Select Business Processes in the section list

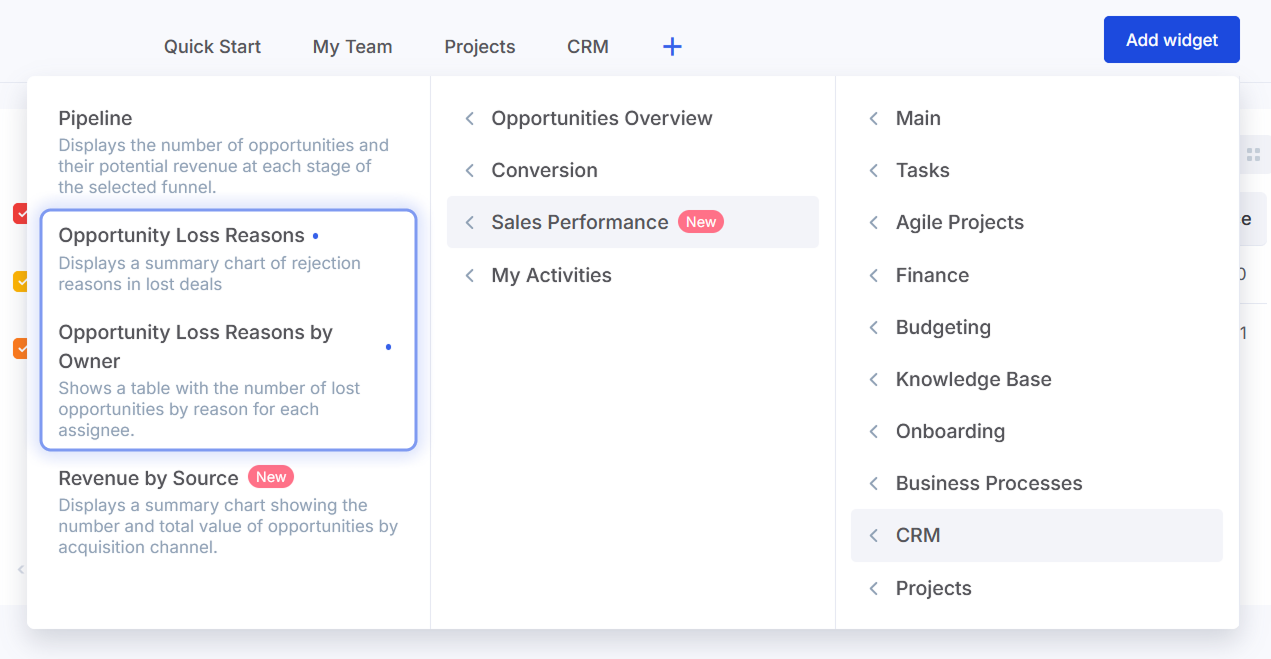click(988, 484)
